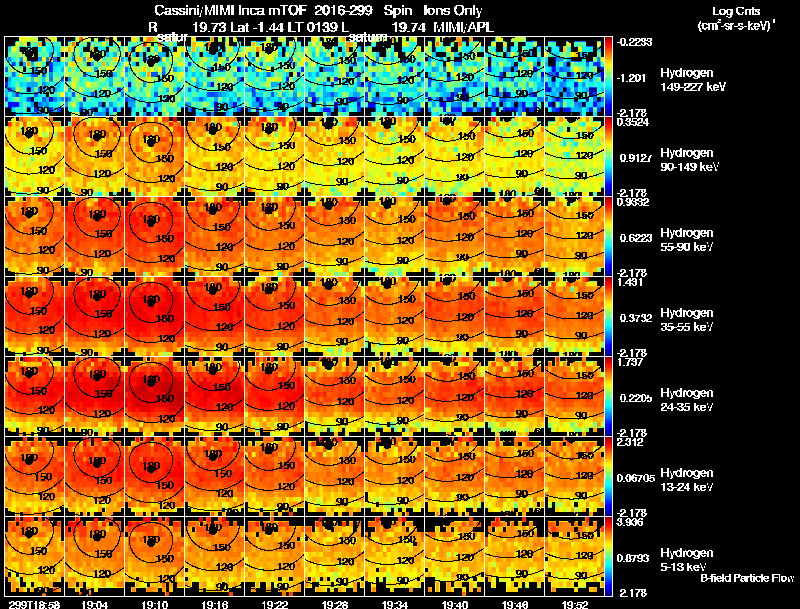Select the 19:10 panel in the 24-35 keV row
Screen dimensions: 800x609
(155, 397)
